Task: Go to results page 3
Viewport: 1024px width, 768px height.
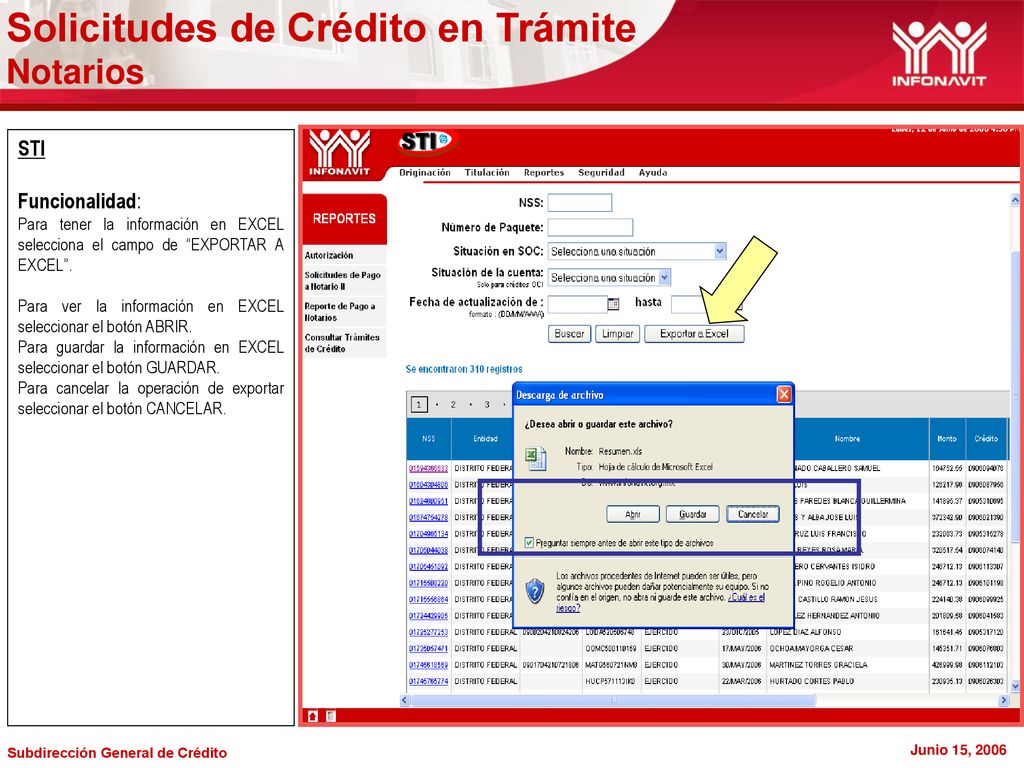Action: [487, 404]
